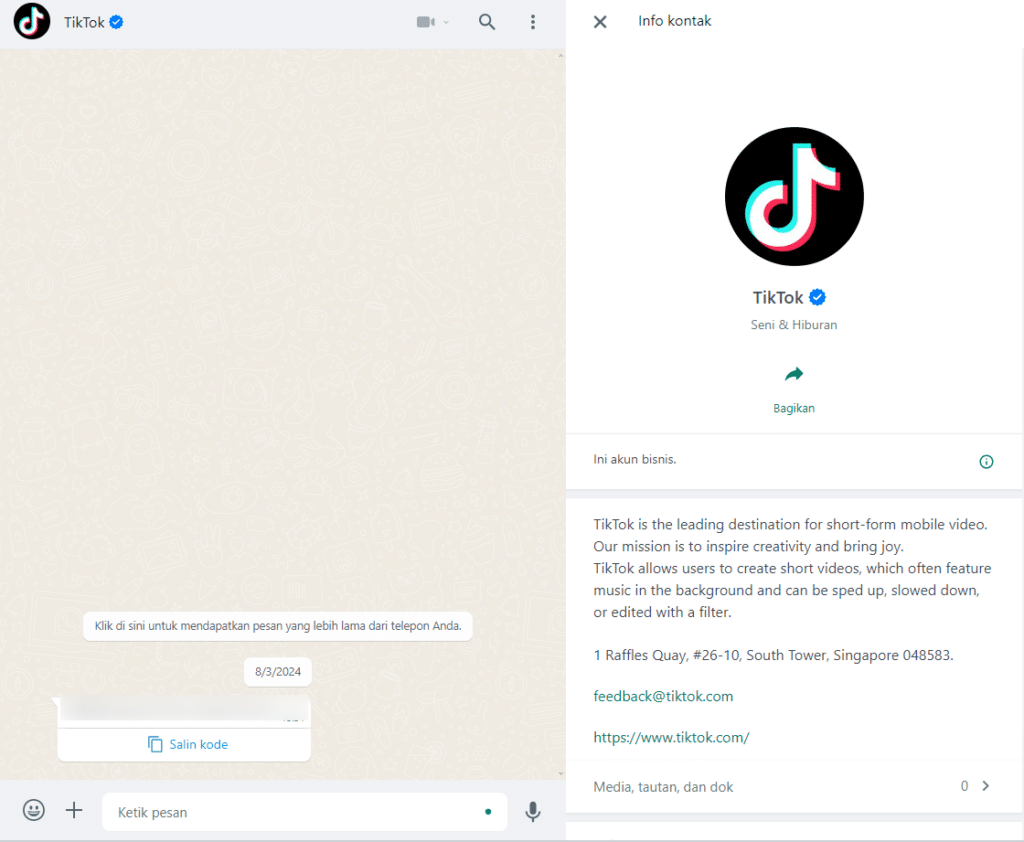Expand the call options dropdown arrow
Image resolution: width=1024 pixels, height=842 pixels.
point(447,22)
